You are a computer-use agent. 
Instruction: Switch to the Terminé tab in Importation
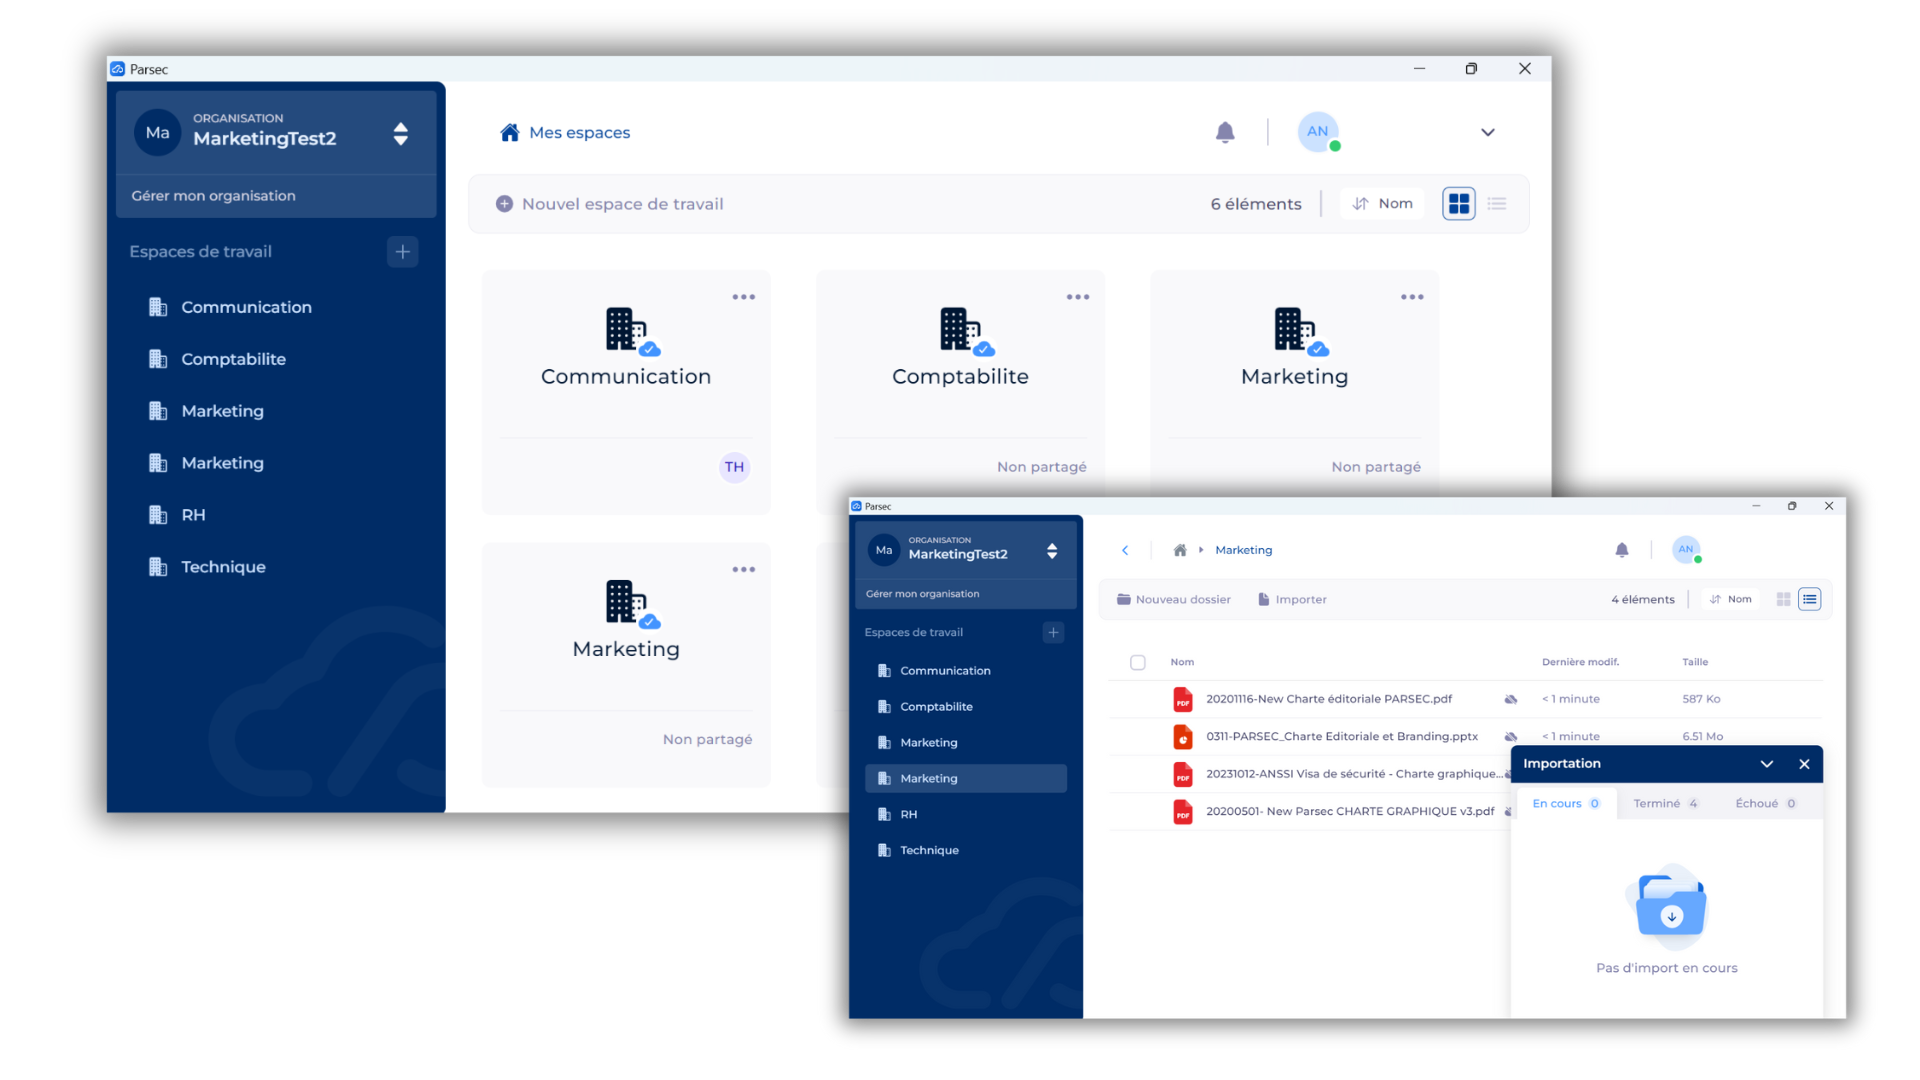coord(1664,803)
